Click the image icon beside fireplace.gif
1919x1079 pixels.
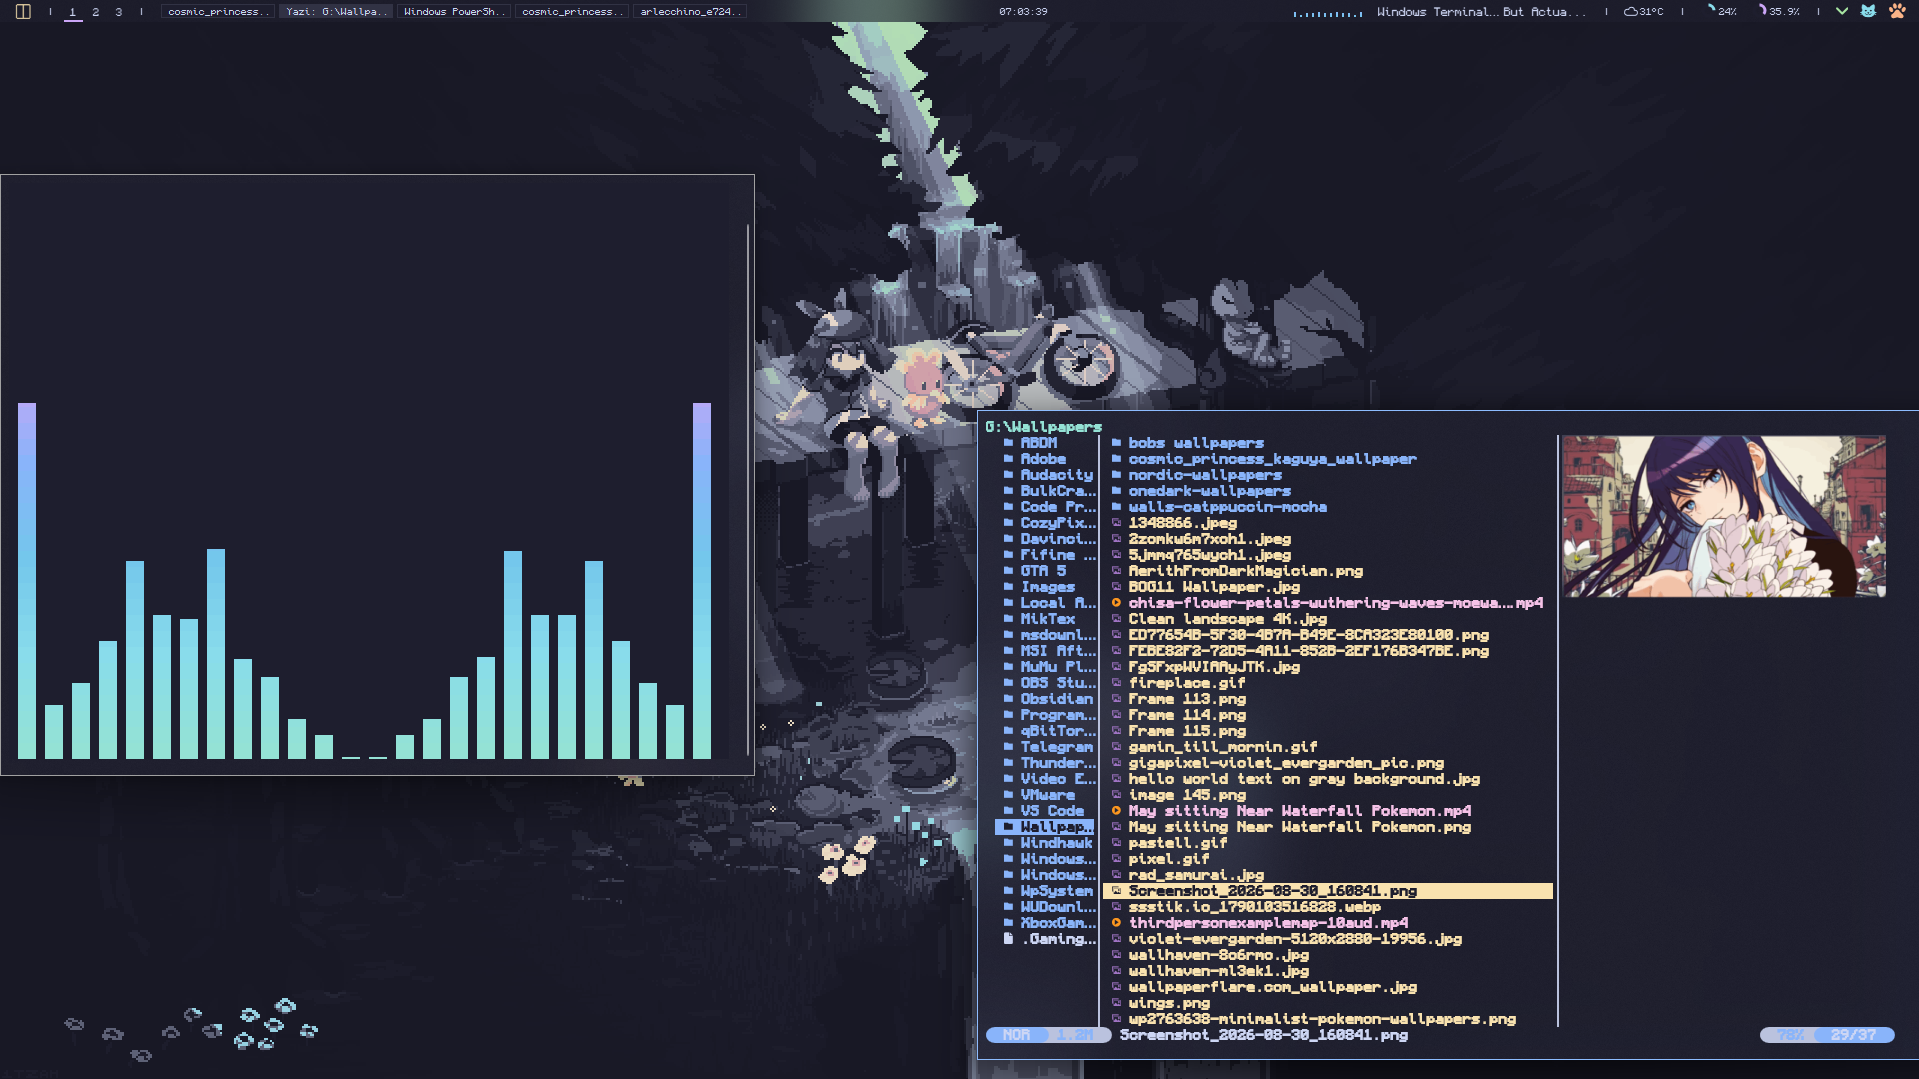(x=1116, y=683)
